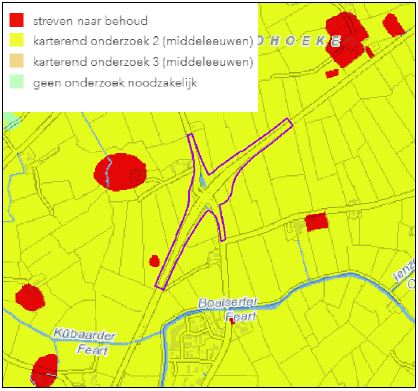The height and width of the screenshot is (391, 418).
Task: Click the tan 'karterend onderzoek 3' legend swatch
Action: pyautogui.click(x=16, y=61)
